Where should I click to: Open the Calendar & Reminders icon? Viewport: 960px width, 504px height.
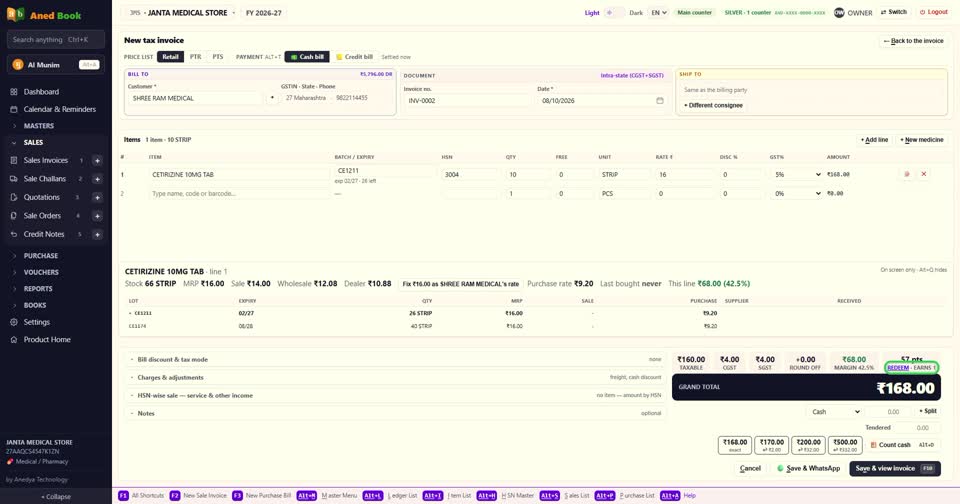tap(13, 109)
